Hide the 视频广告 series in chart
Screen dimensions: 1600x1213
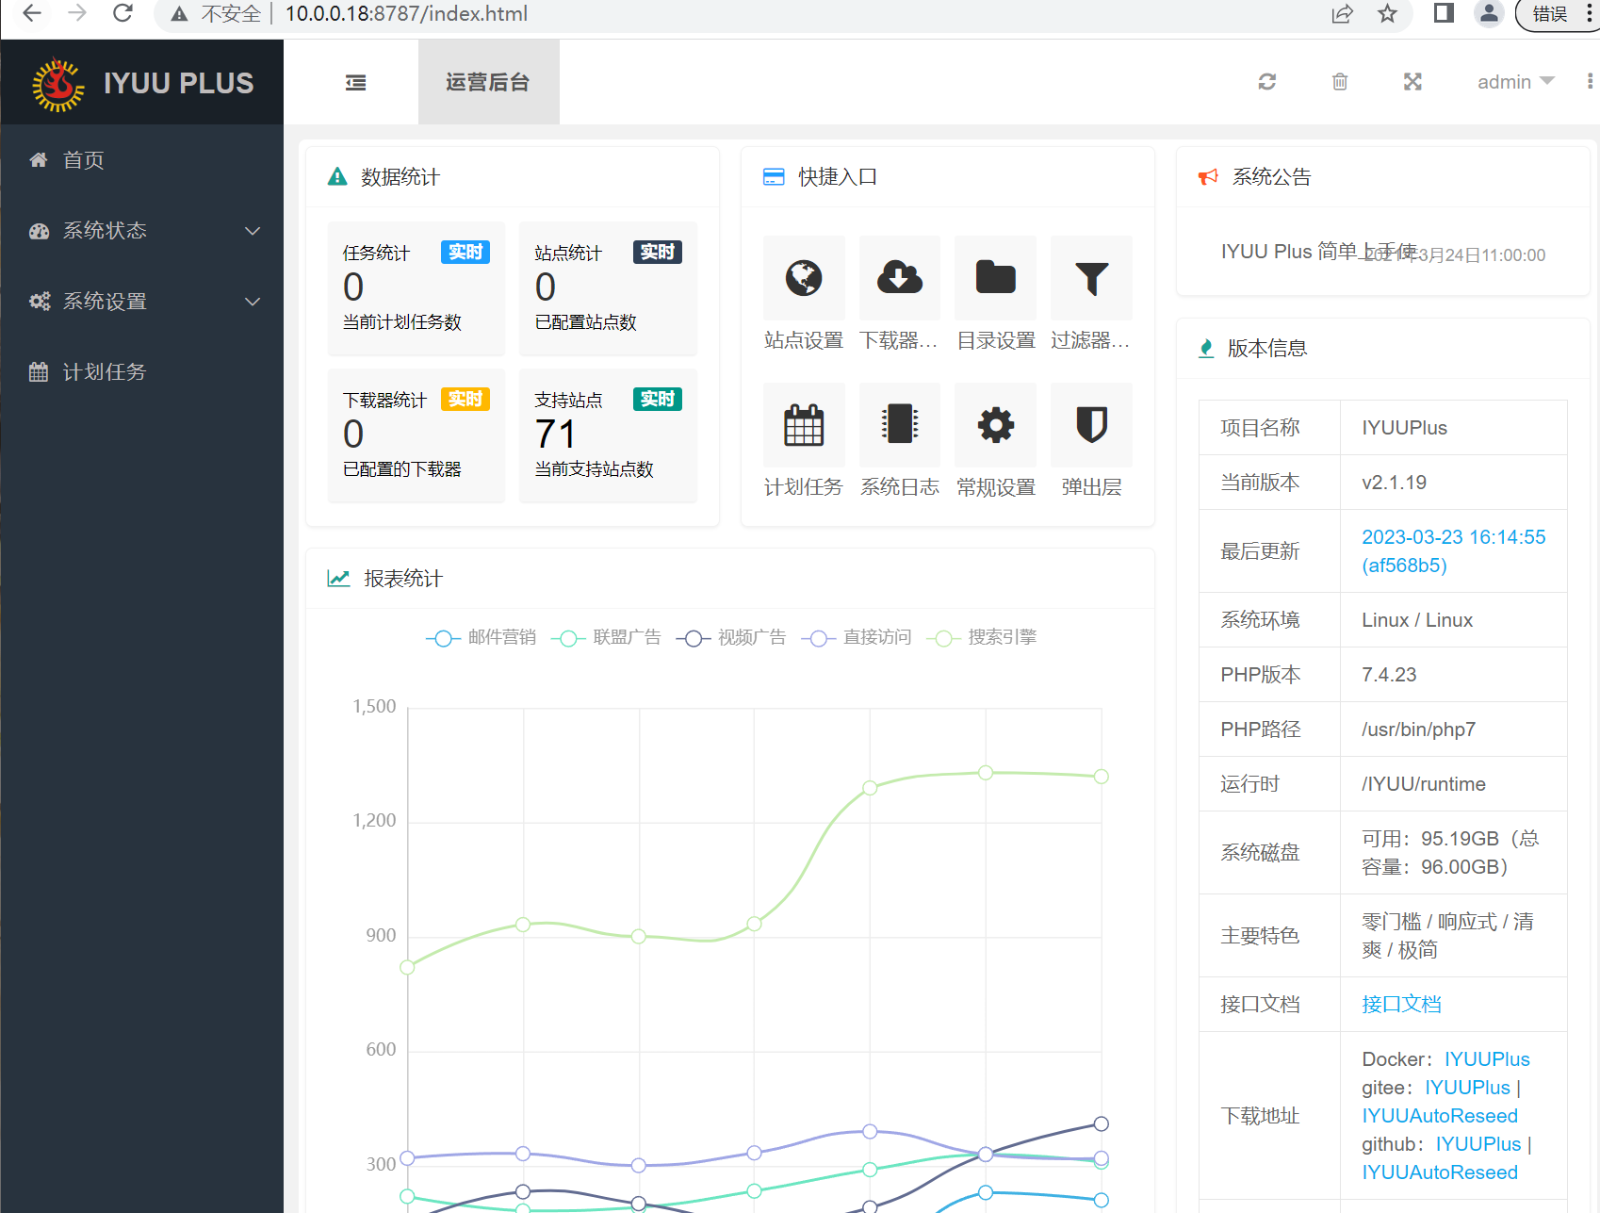coord(750,637)
